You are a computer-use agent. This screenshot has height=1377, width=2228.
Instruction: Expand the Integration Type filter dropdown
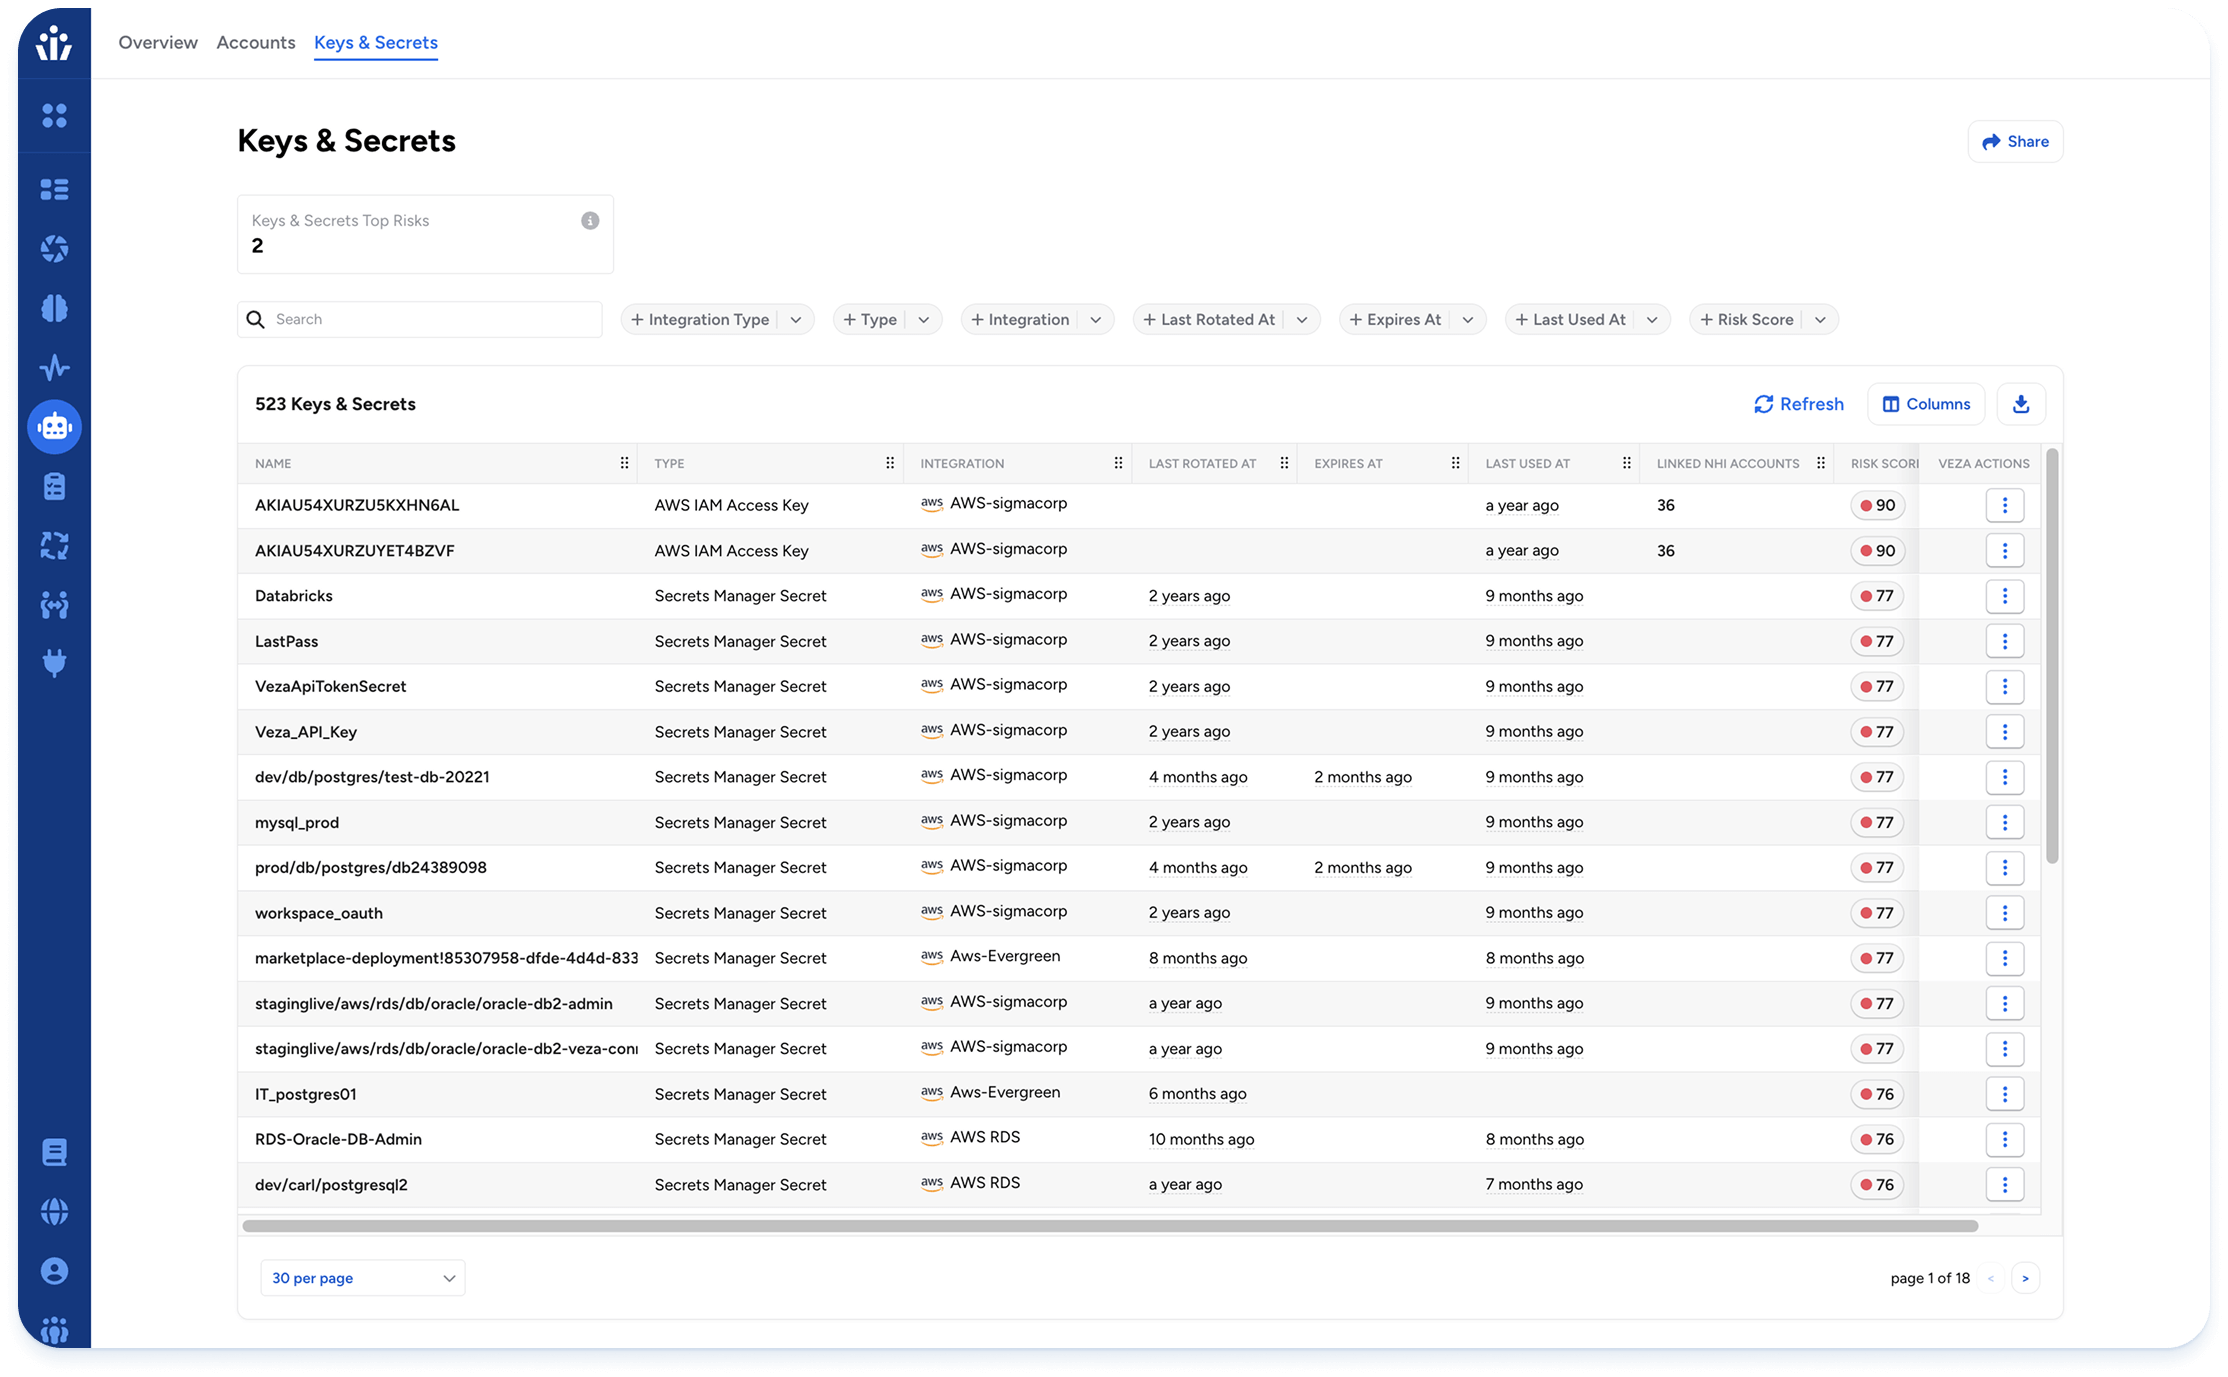click(x=796, y=320)
